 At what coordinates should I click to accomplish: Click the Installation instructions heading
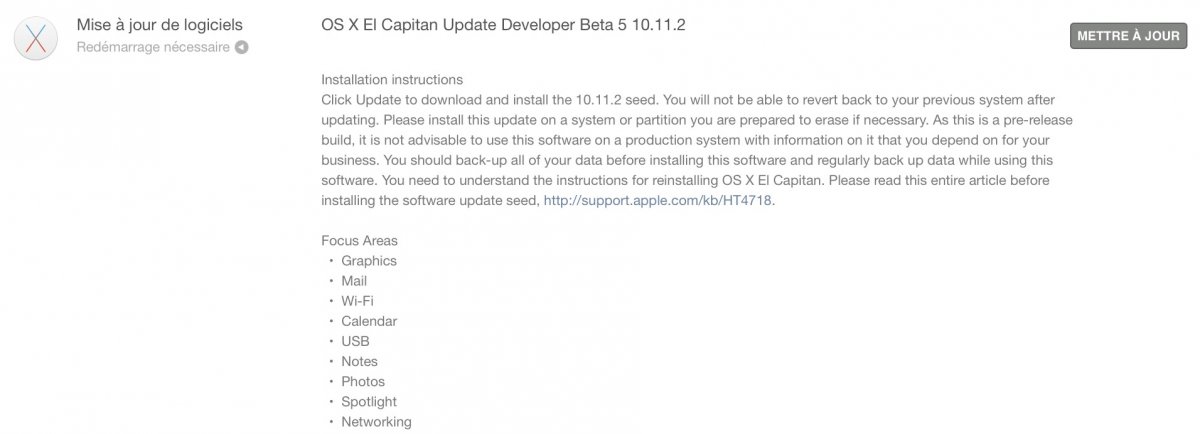[x=392, y=80]
